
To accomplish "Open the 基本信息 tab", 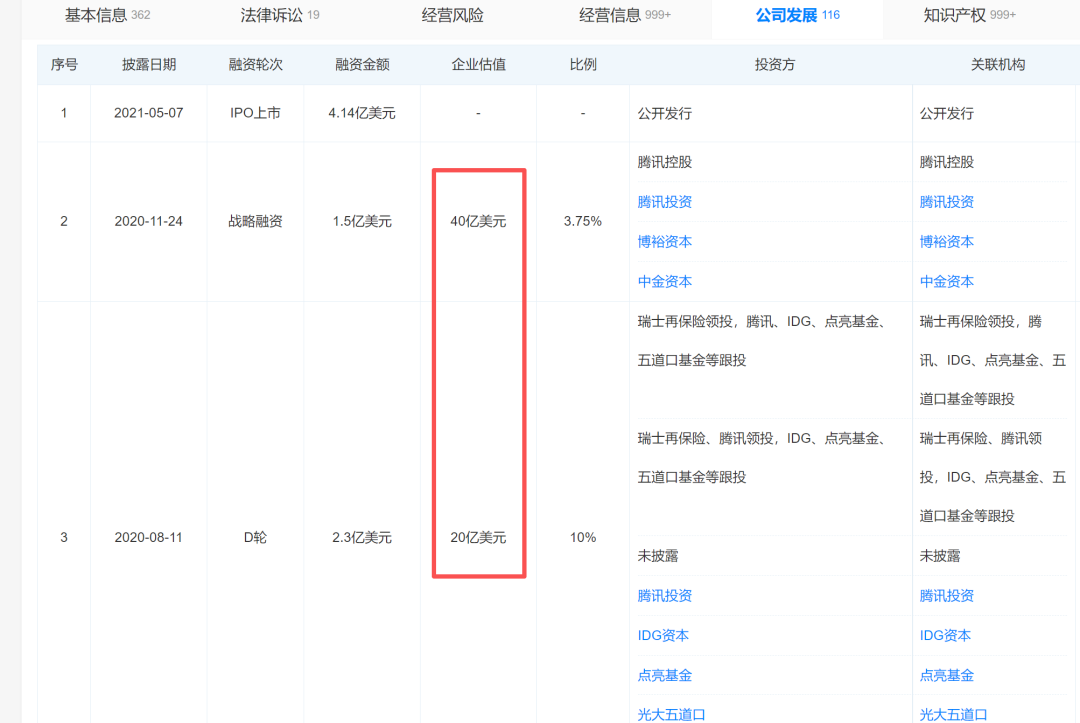I will click(107, 15).
